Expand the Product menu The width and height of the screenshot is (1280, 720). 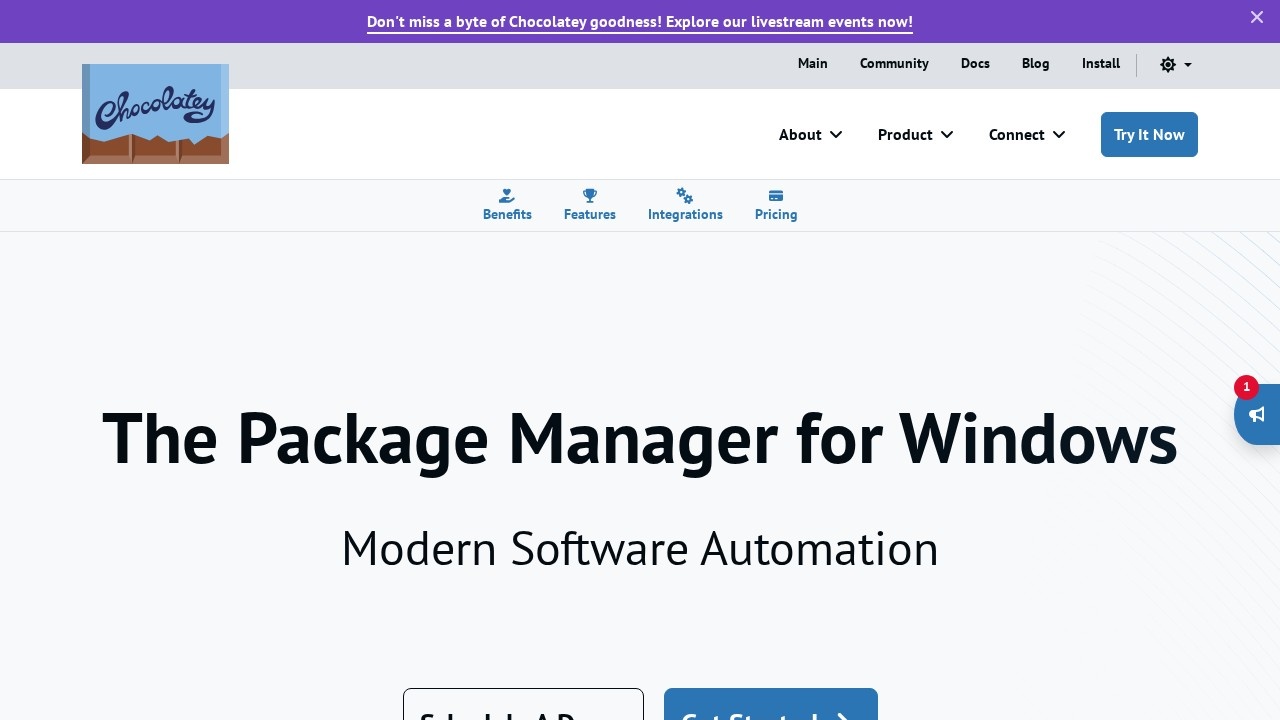point(916,135)
